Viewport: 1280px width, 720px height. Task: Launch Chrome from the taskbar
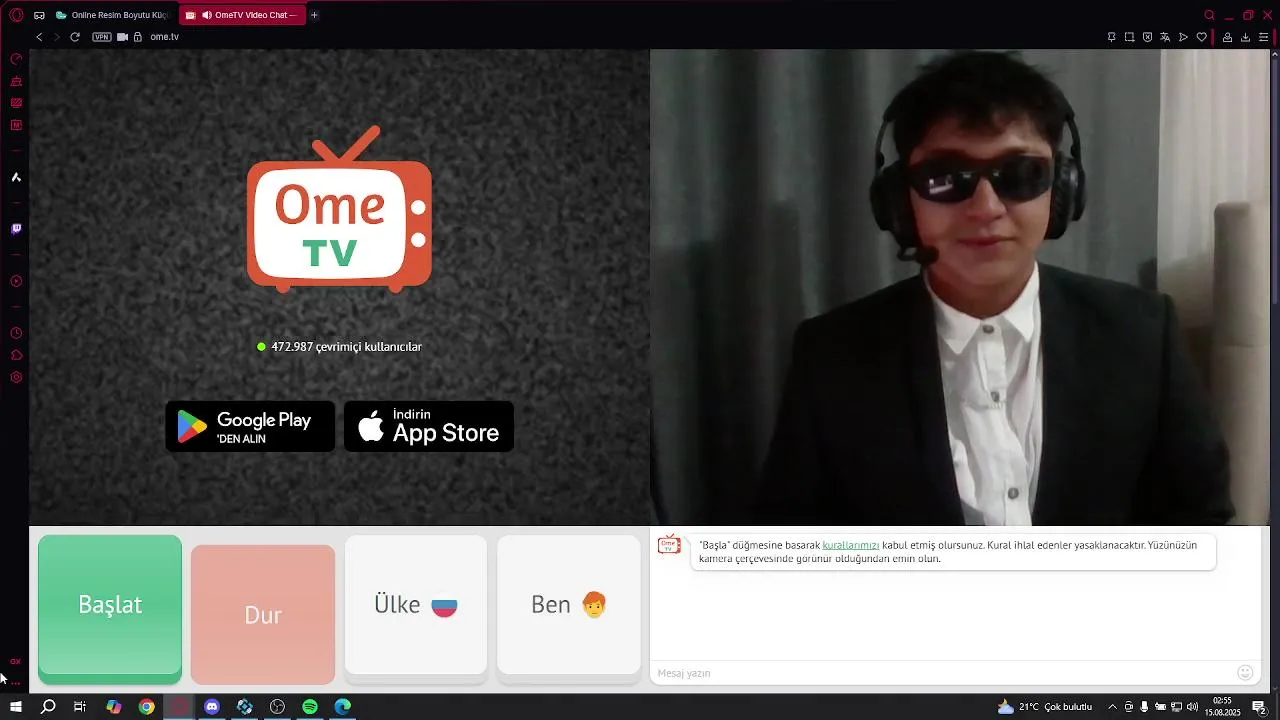(x=147, y=707)
